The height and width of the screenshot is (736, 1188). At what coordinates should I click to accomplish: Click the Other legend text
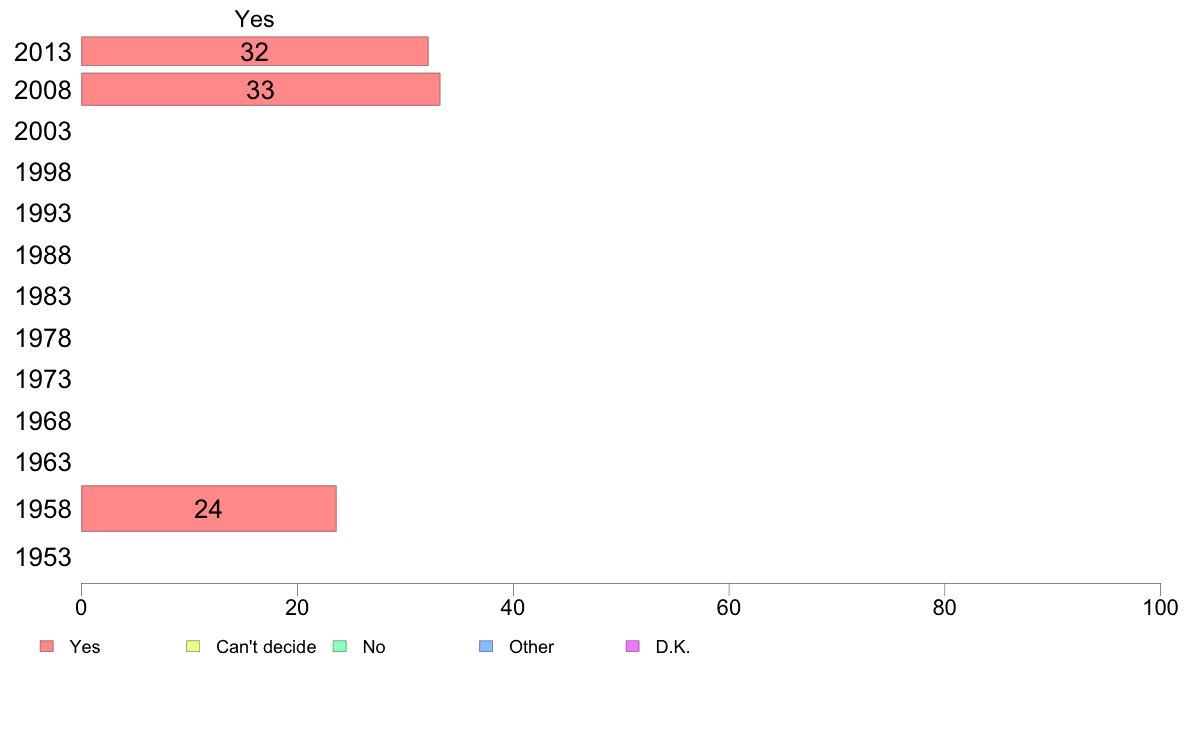coord(531,647)
